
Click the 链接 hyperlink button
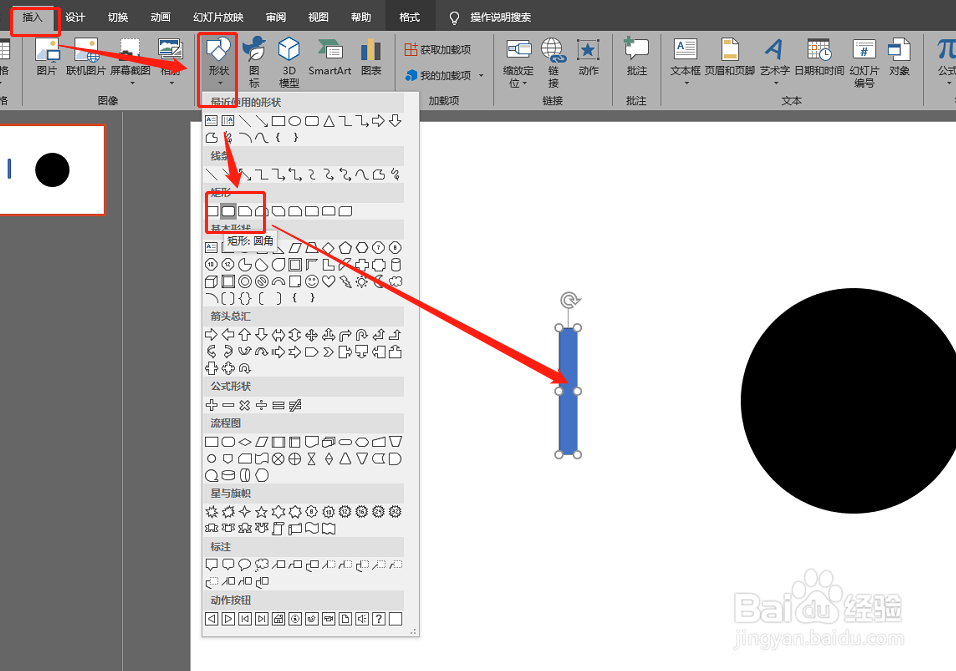(553, 62)
